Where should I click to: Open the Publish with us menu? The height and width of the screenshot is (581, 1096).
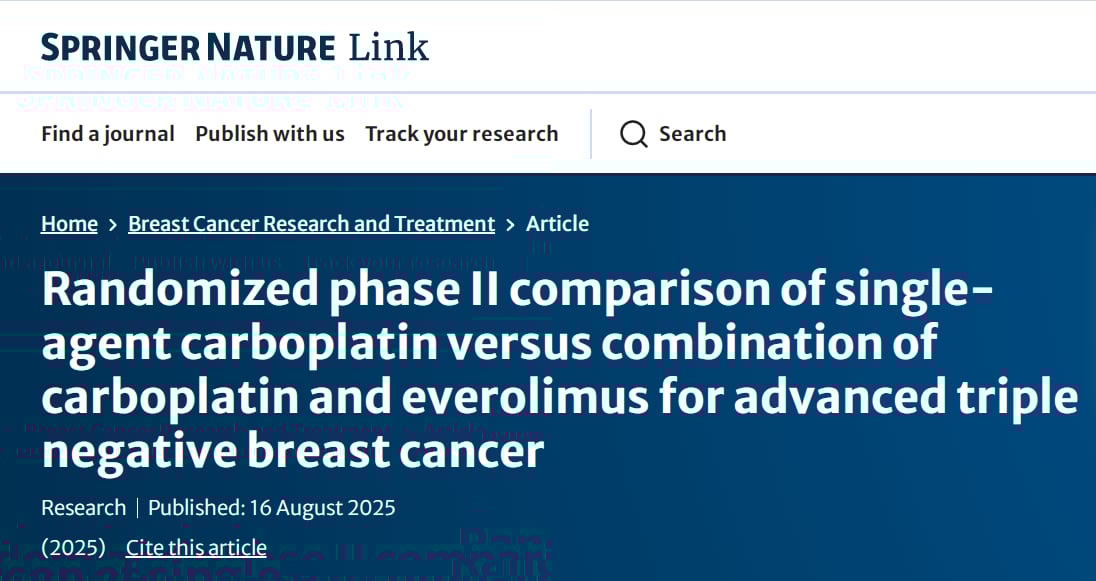(270, 134)
